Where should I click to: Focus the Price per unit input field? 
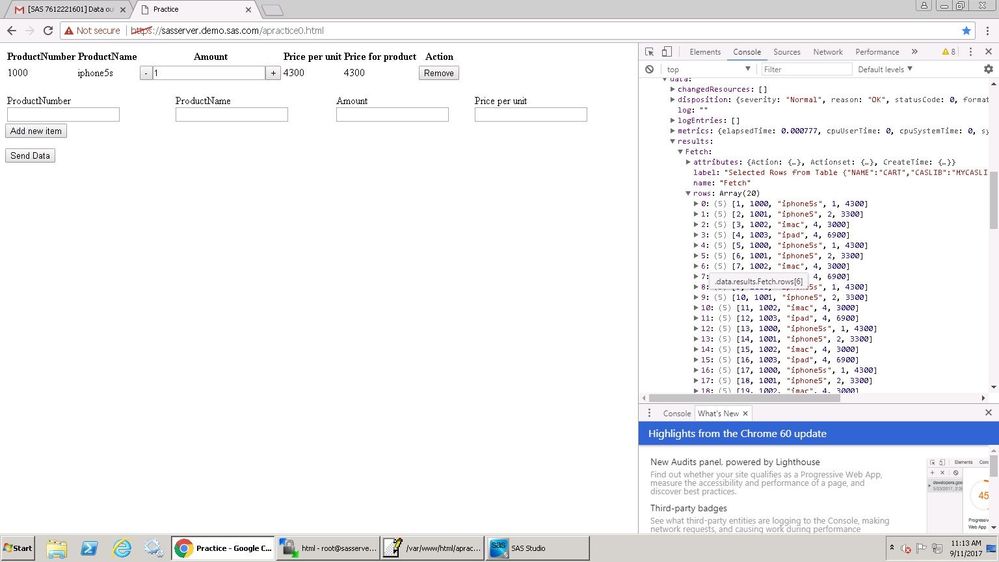[x=531, y=114]
